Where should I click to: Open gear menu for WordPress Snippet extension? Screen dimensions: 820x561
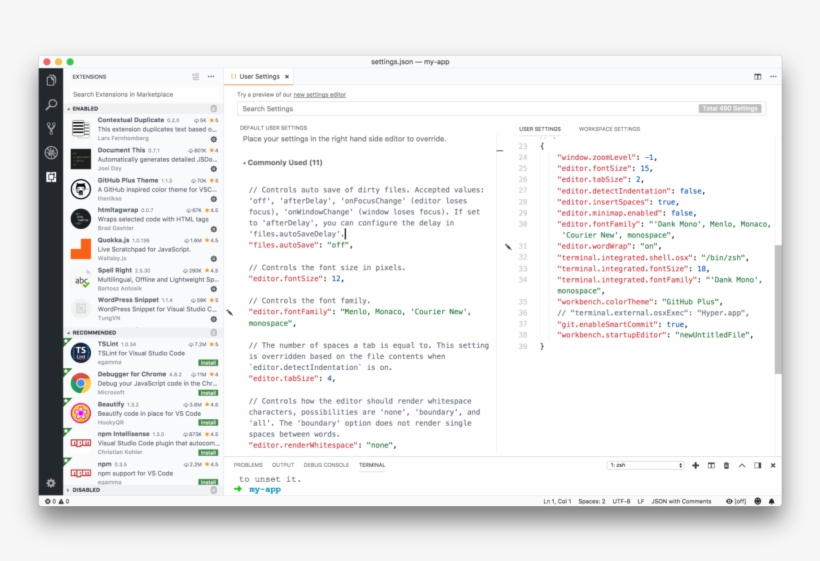213,319
